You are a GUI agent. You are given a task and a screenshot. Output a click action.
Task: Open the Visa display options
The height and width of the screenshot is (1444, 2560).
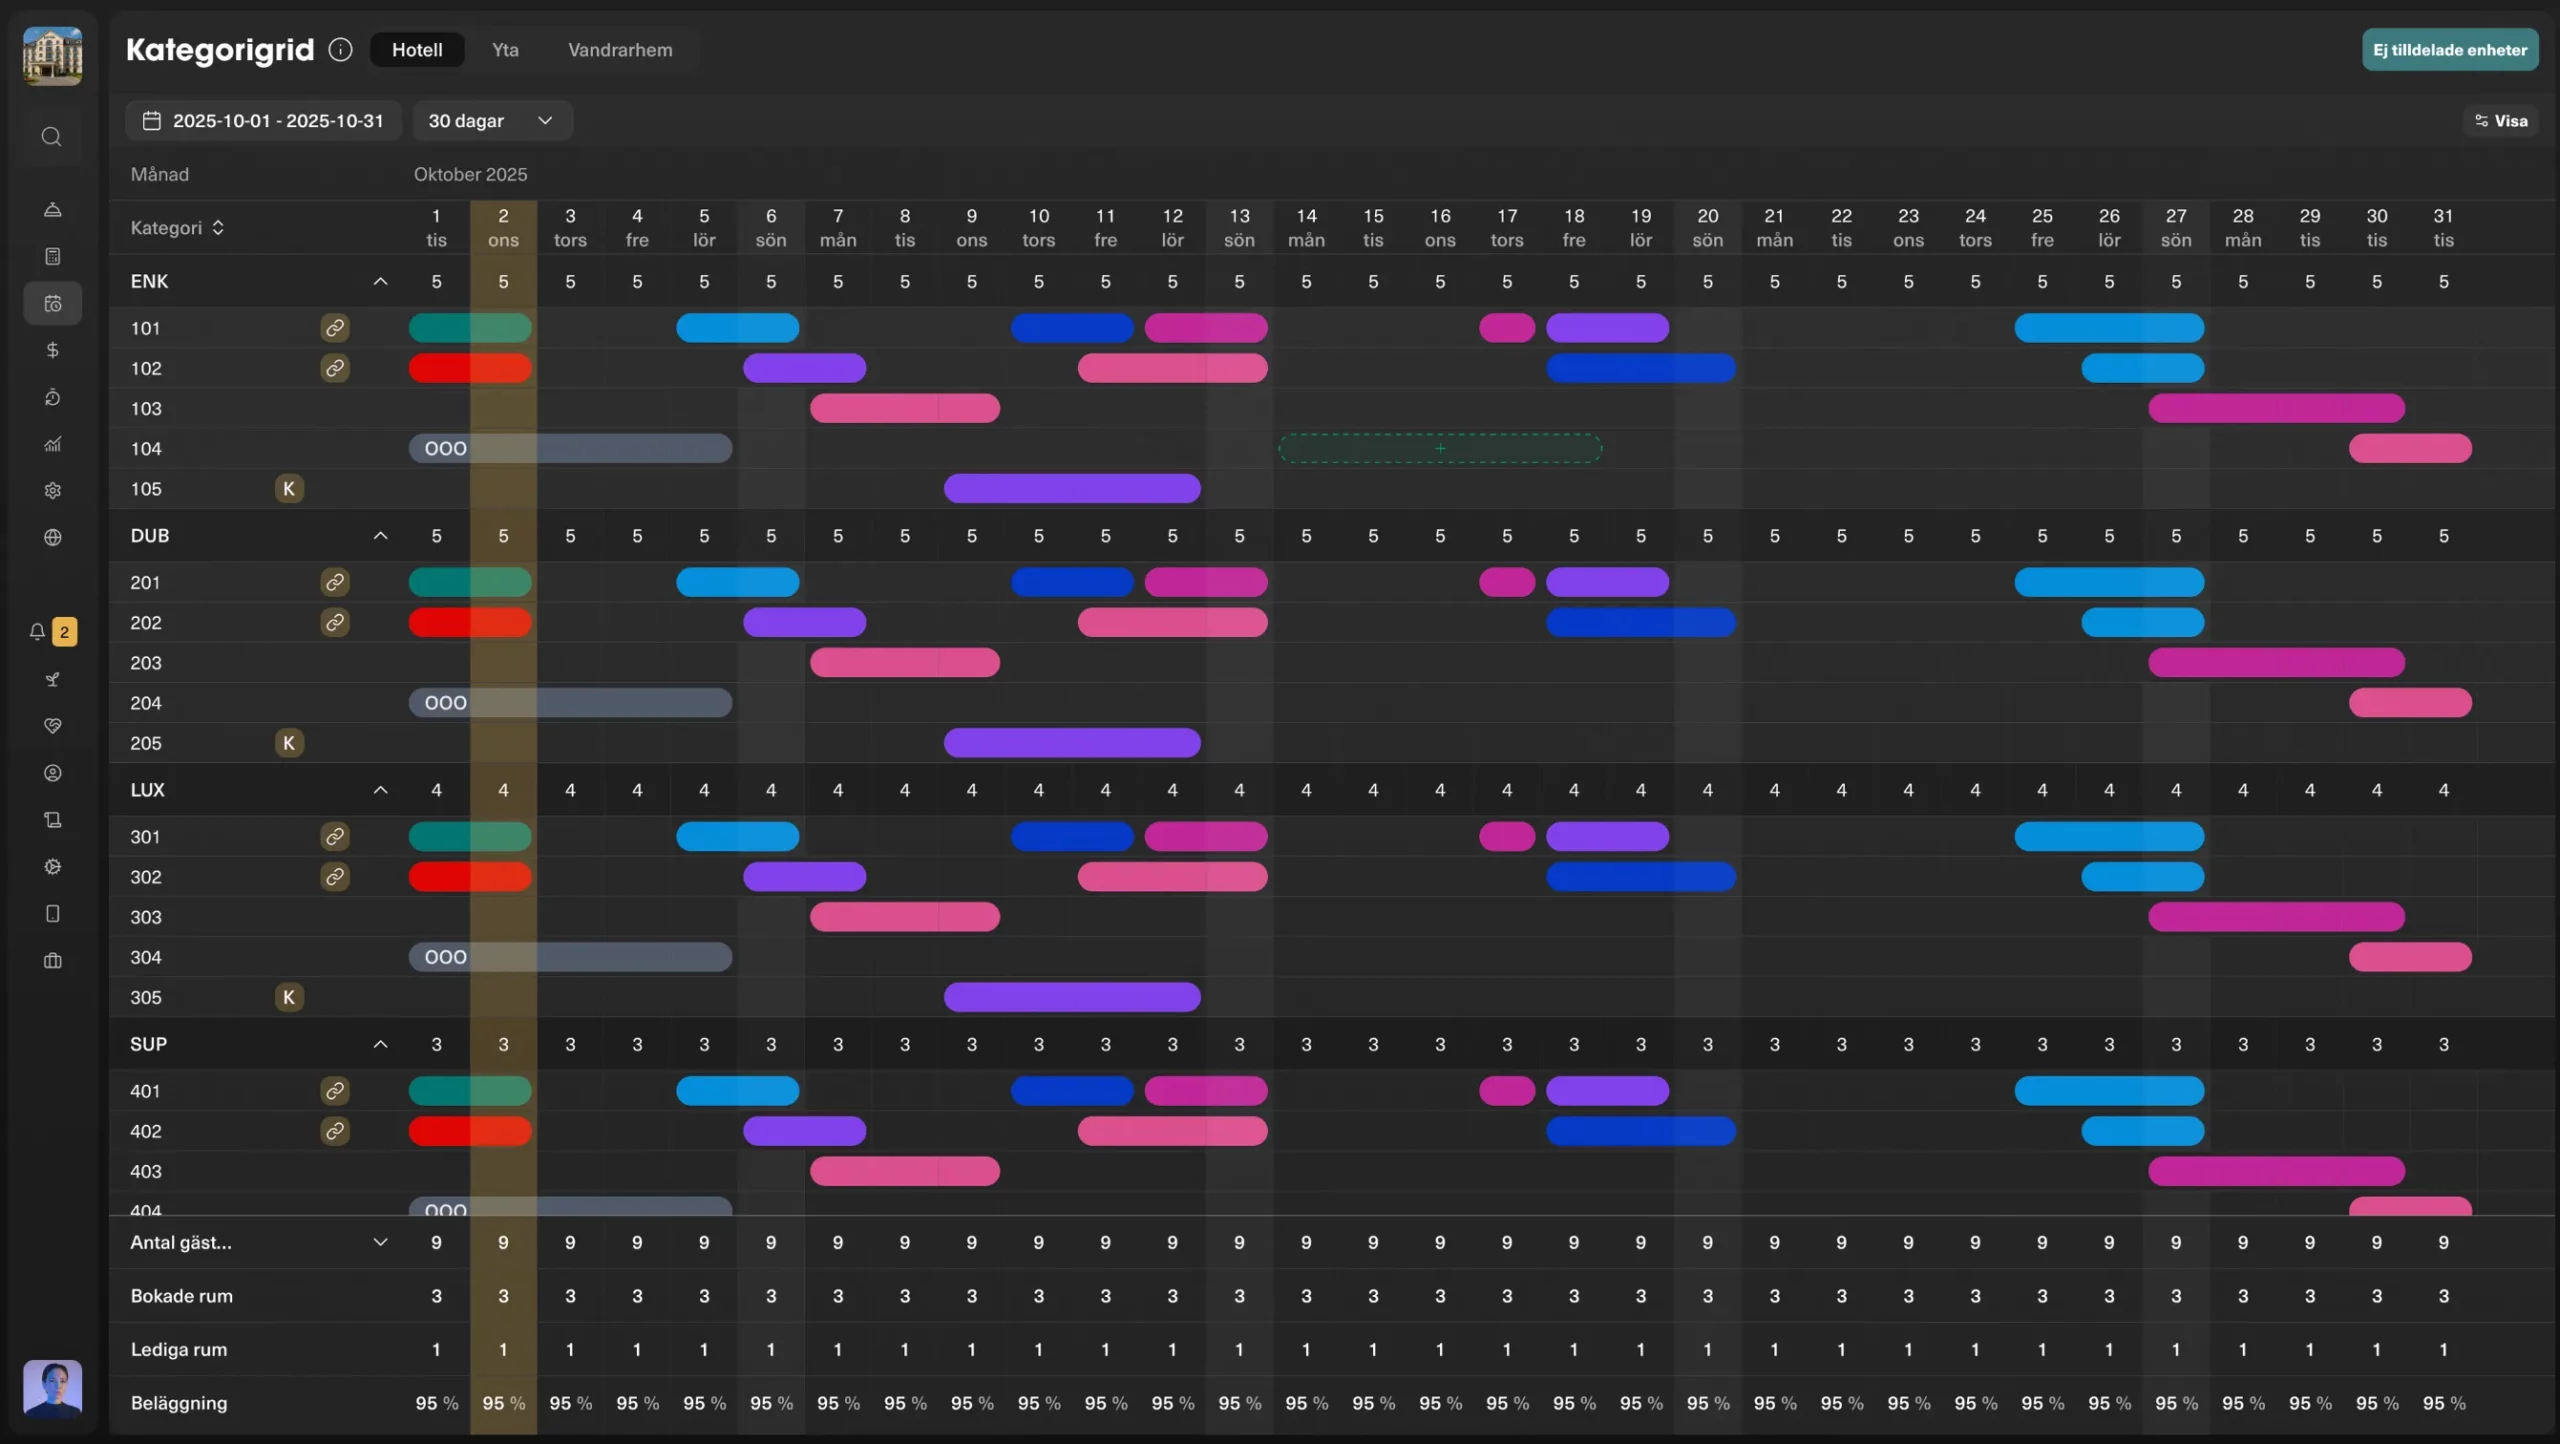pyautogui.click(x=2500, y=121)
